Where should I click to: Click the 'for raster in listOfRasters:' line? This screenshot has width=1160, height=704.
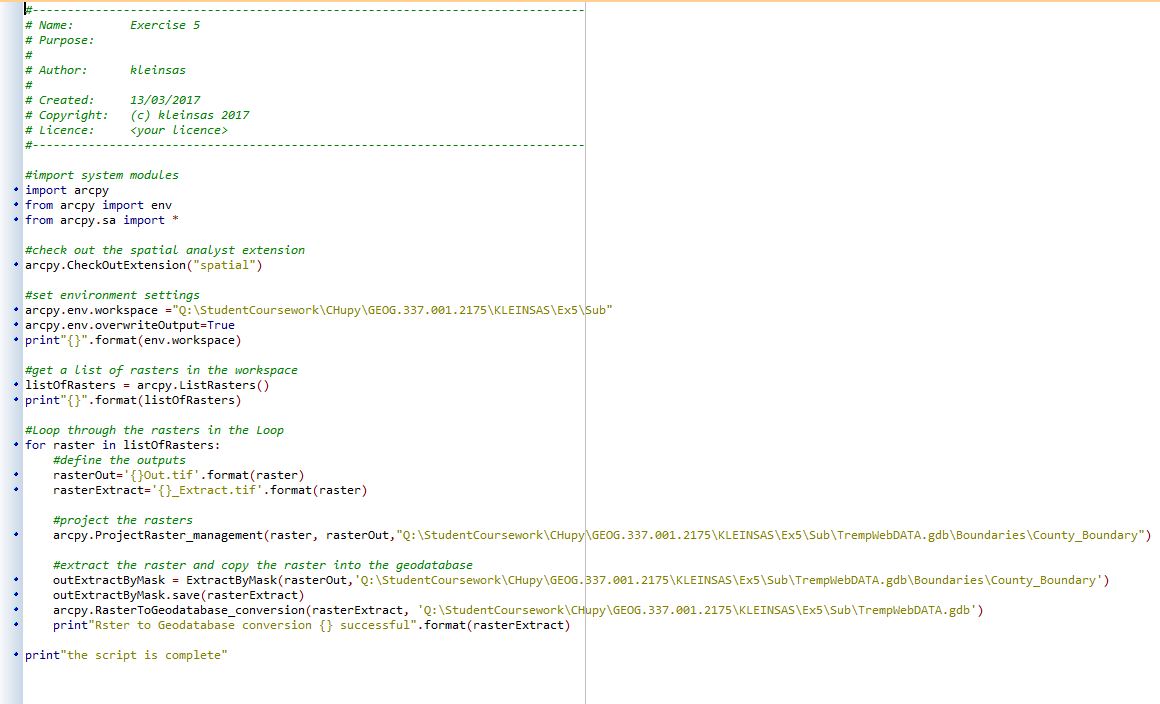[x=123, y=445]
